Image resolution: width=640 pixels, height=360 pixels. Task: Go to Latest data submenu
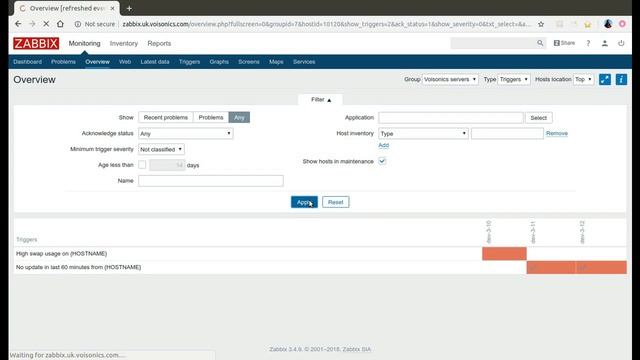(x=155, y=62)
